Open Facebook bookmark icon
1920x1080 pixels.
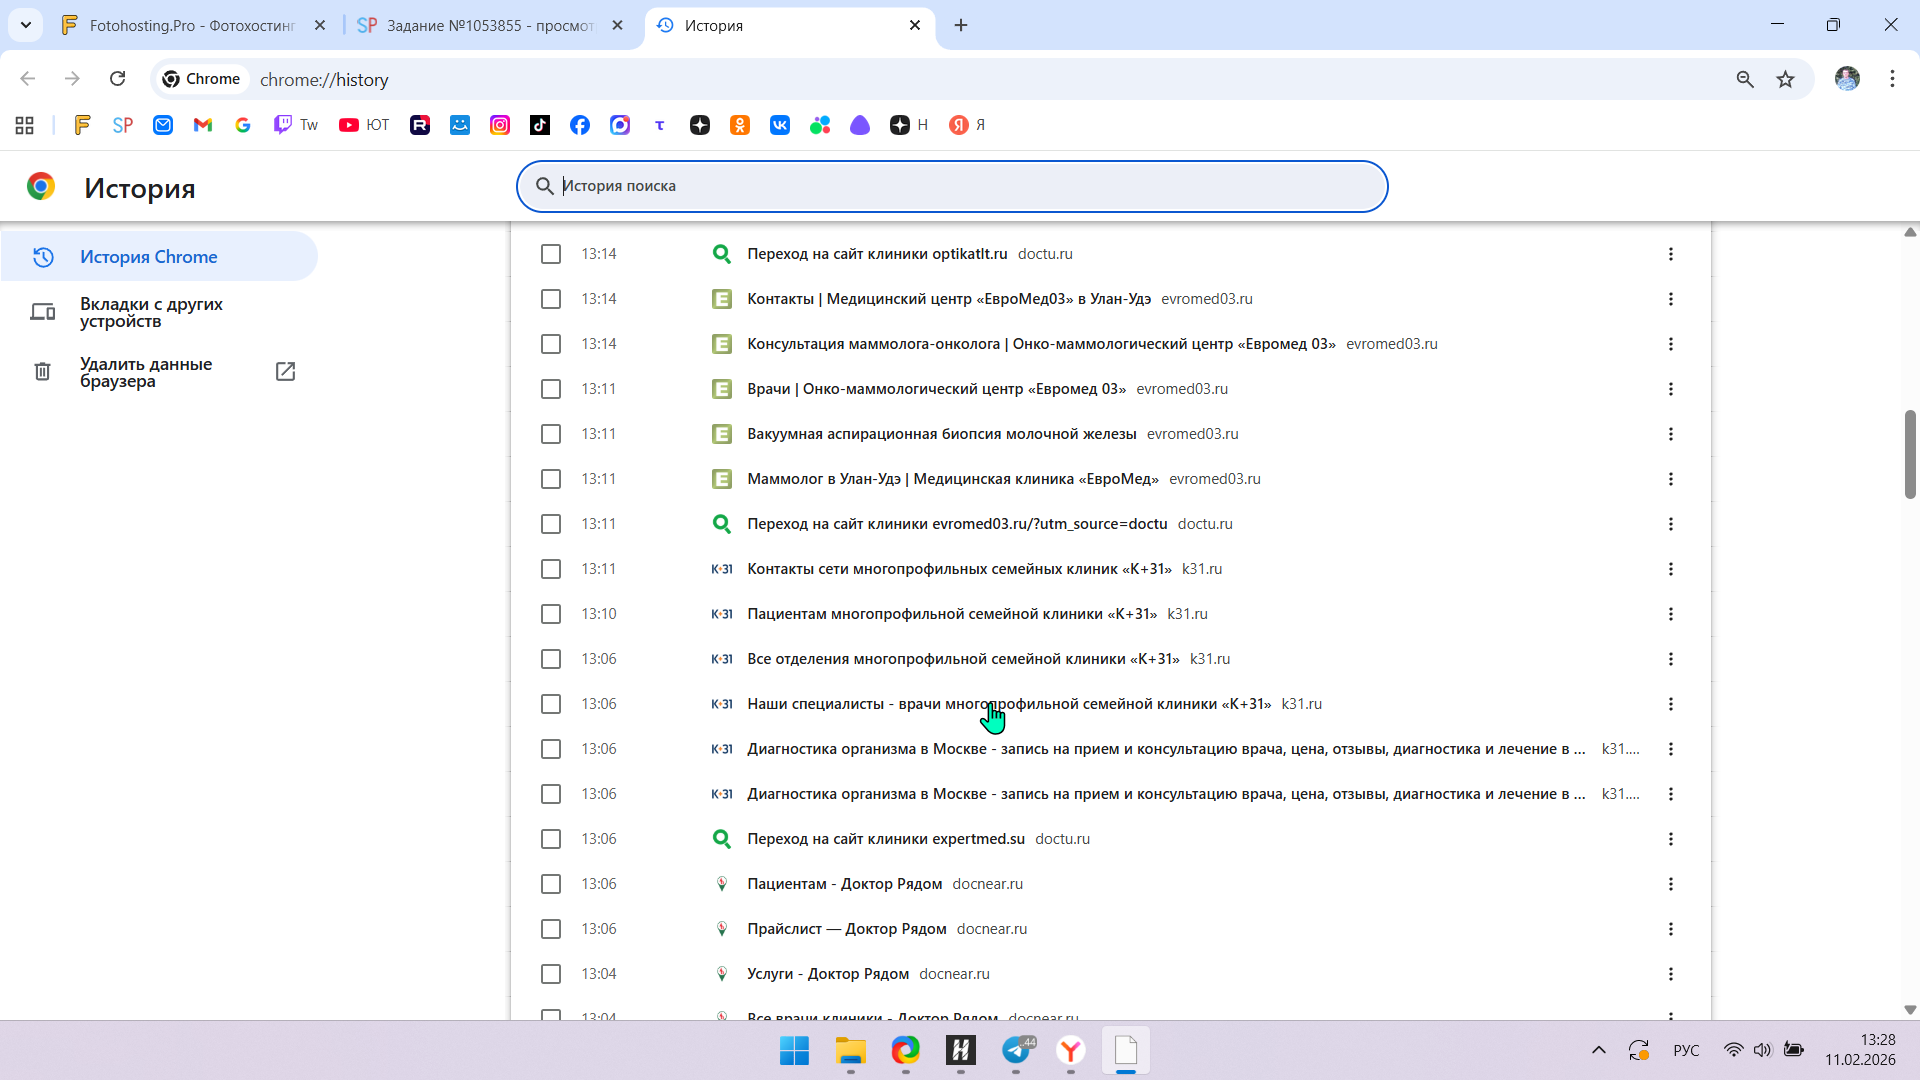[580, 125]
